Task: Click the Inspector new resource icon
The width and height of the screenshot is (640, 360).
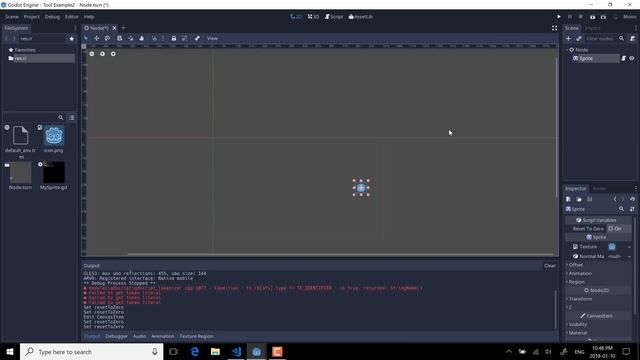Action: click(568, 199)
